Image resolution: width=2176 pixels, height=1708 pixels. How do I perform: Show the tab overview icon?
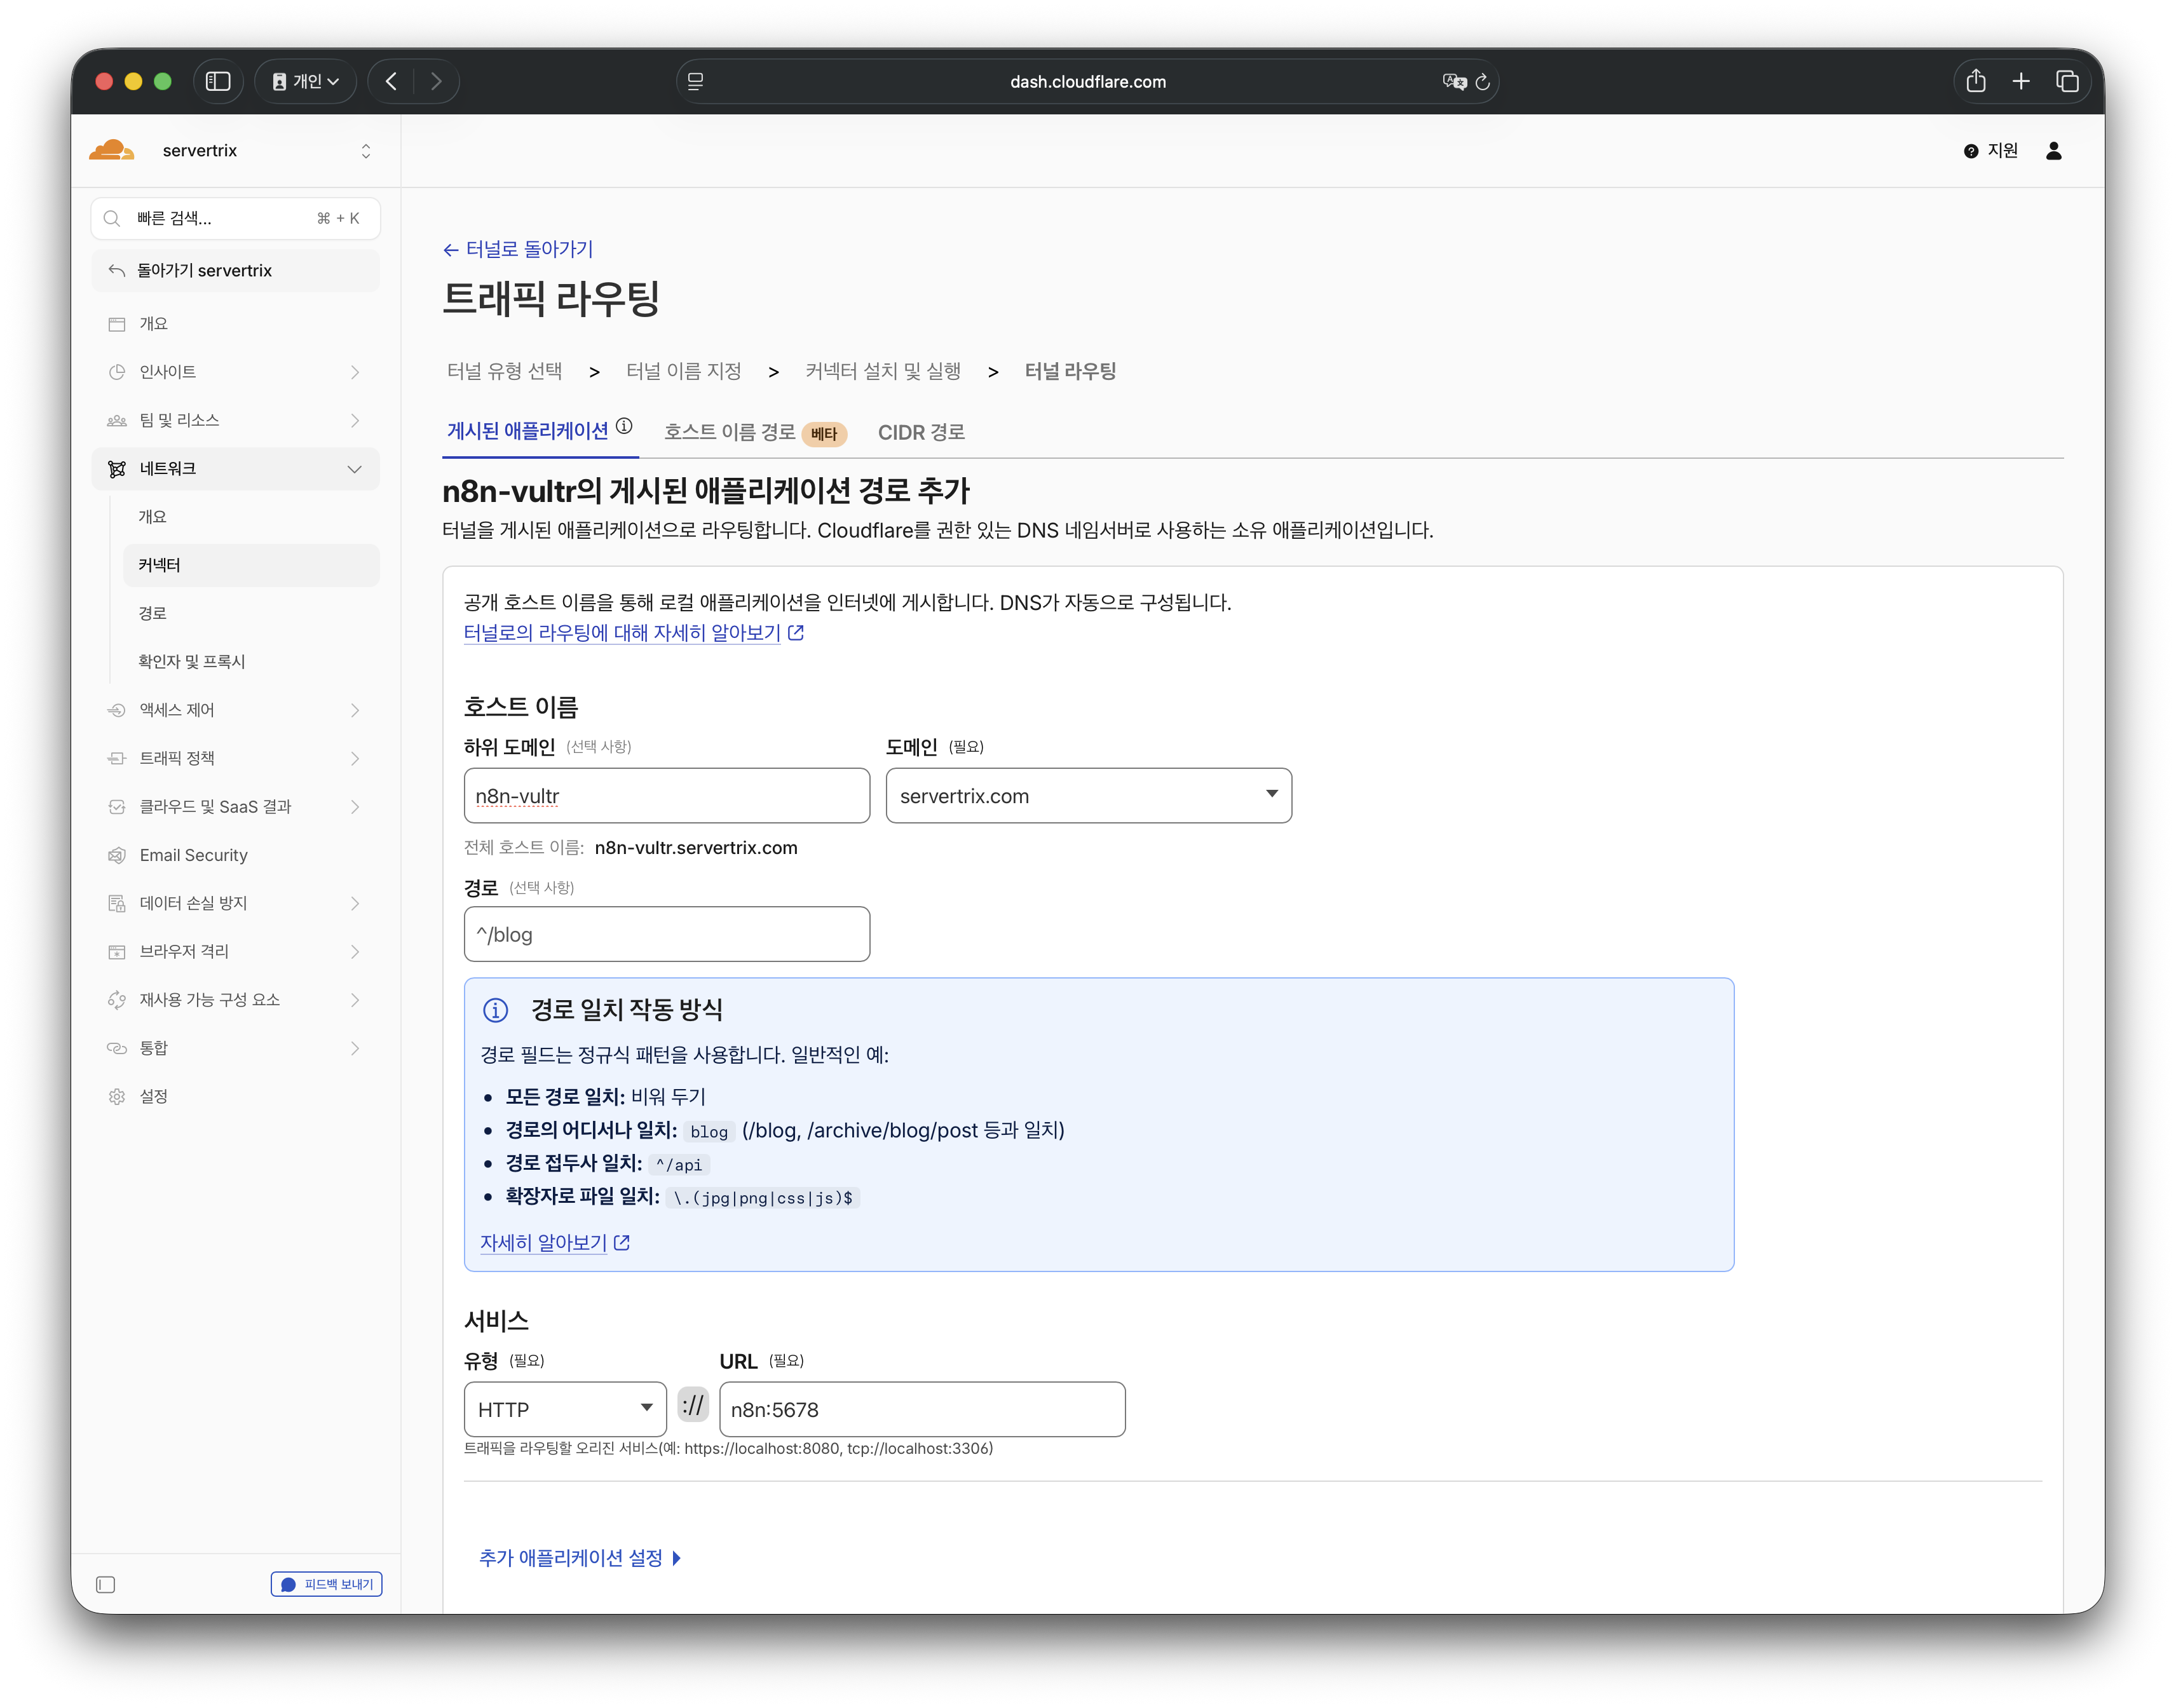[2067, 81]
